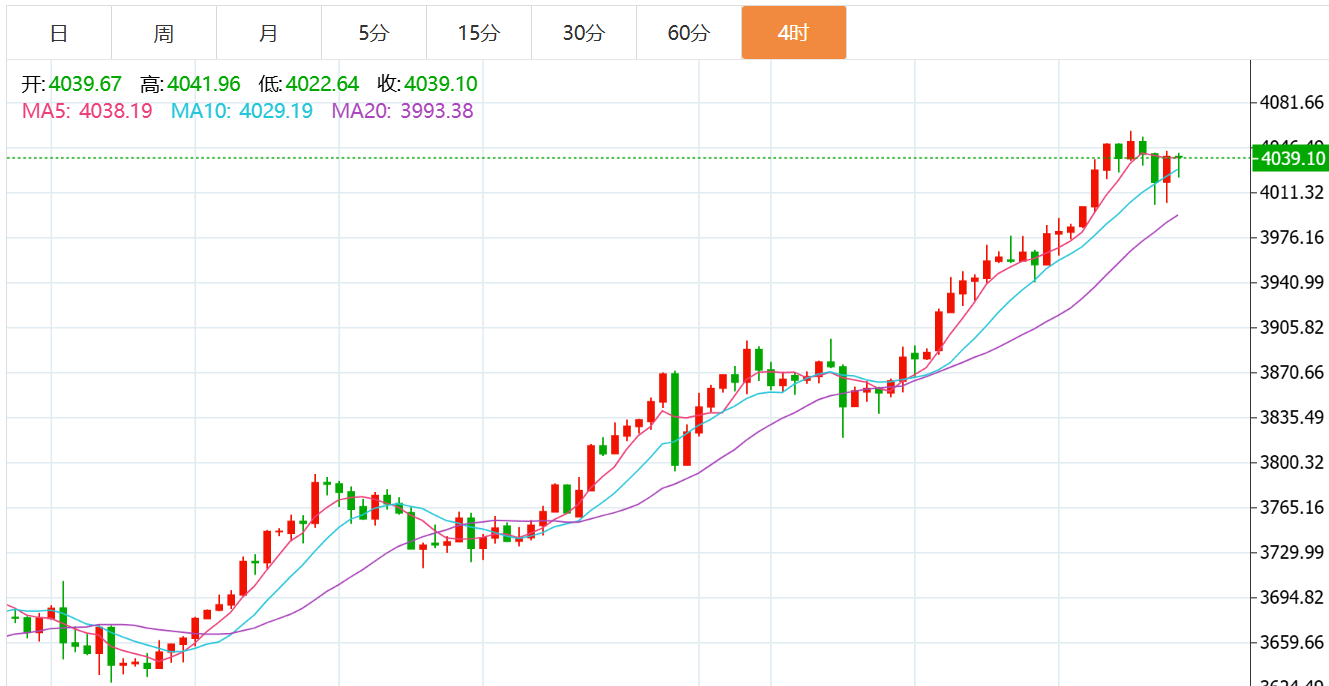Choose the 15分 timeframe tab
The image size is (1329, 686).
point(479,33)
